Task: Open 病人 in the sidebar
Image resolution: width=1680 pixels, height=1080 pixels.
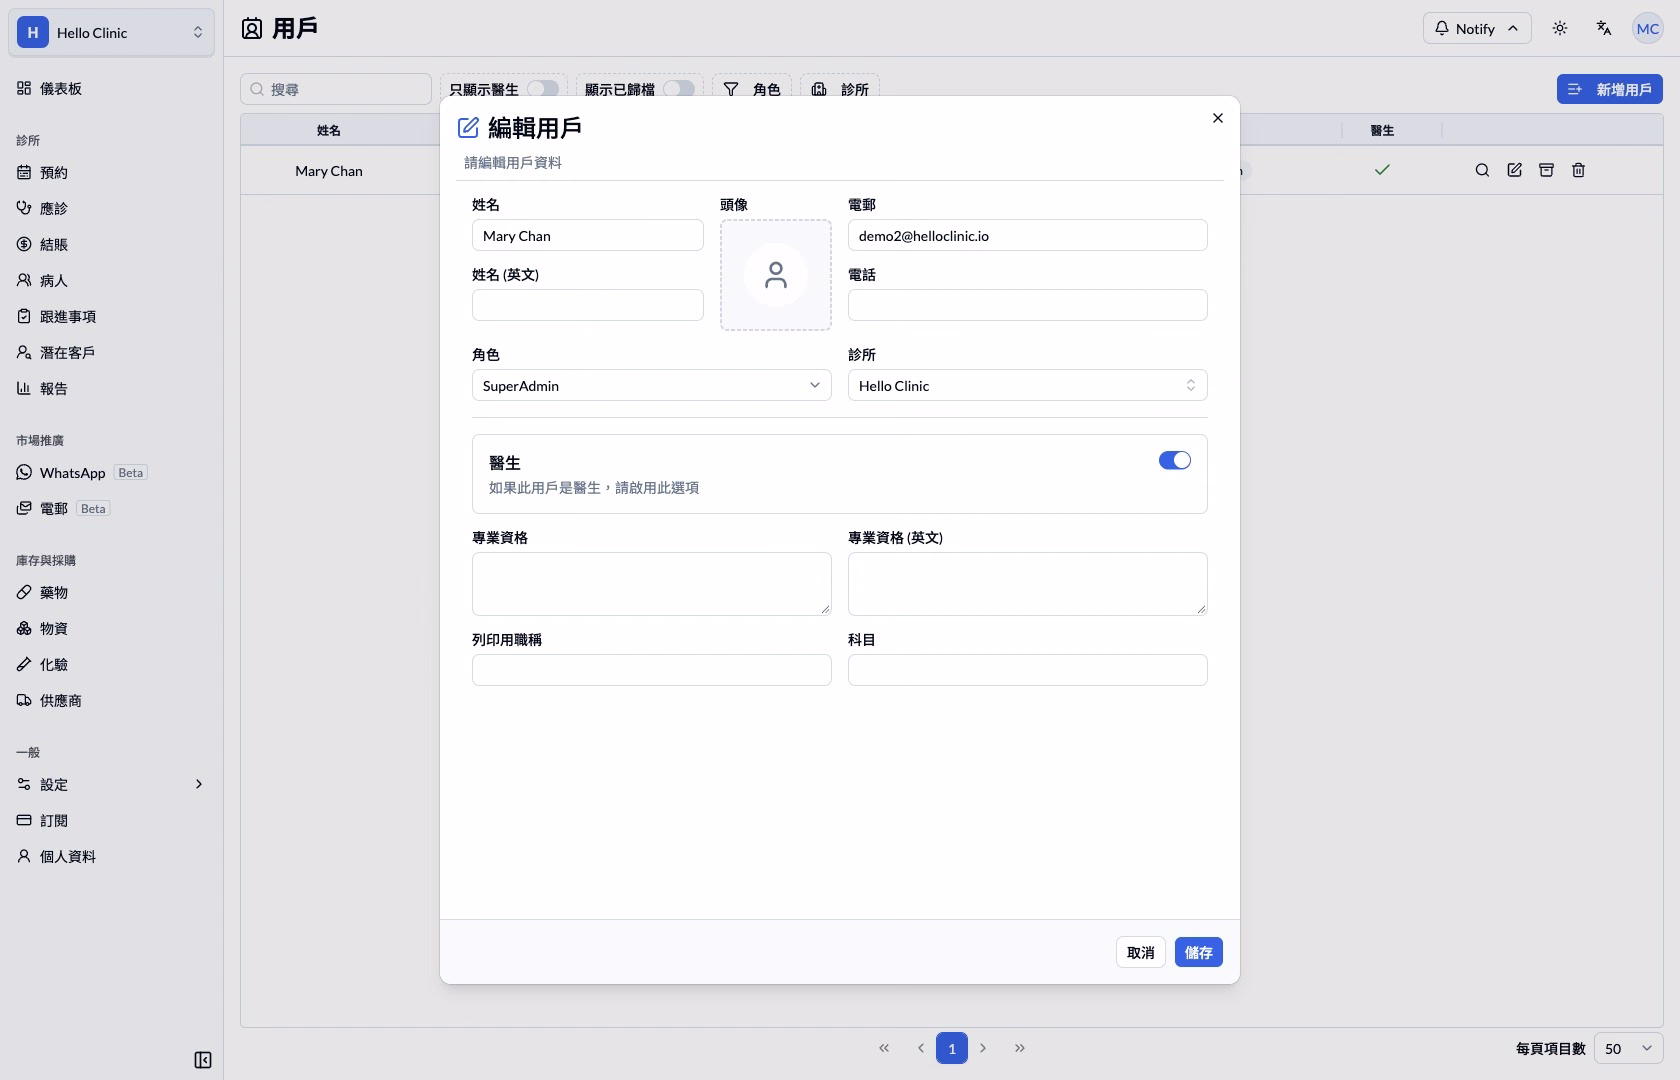Action: coord(111,280)
